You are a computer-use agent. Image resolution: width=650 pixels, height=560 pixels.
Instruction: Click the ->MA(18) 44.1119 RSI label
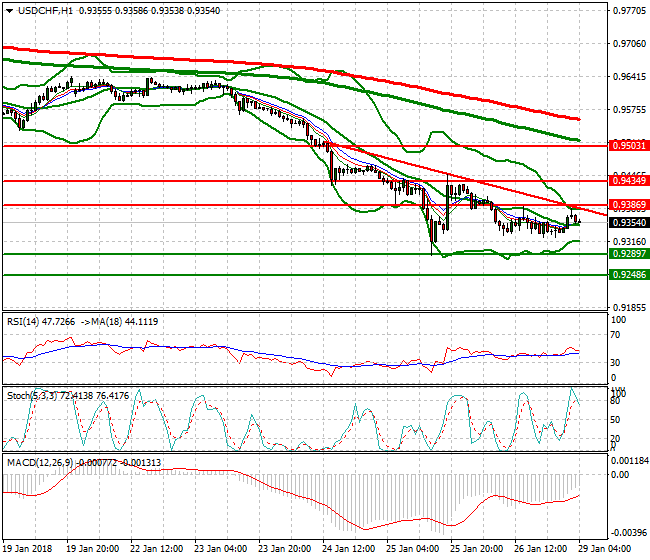coord(119,322)
